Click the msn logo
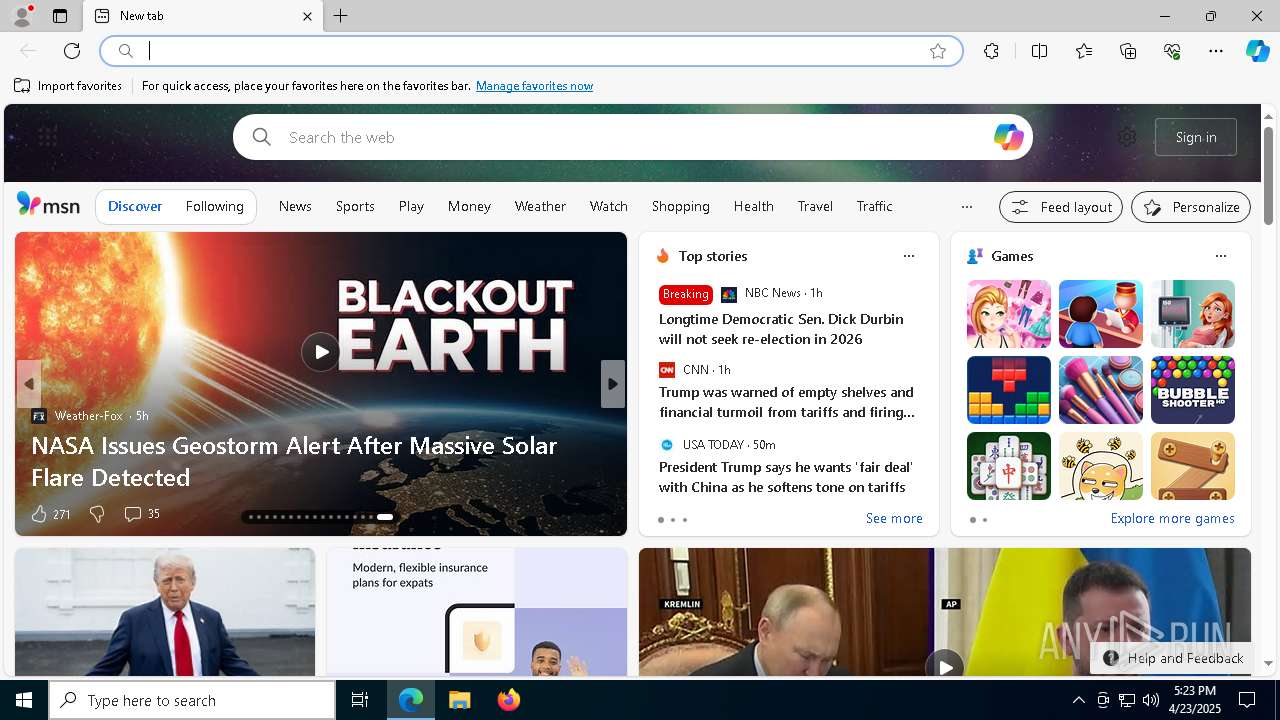 (48, 205)
